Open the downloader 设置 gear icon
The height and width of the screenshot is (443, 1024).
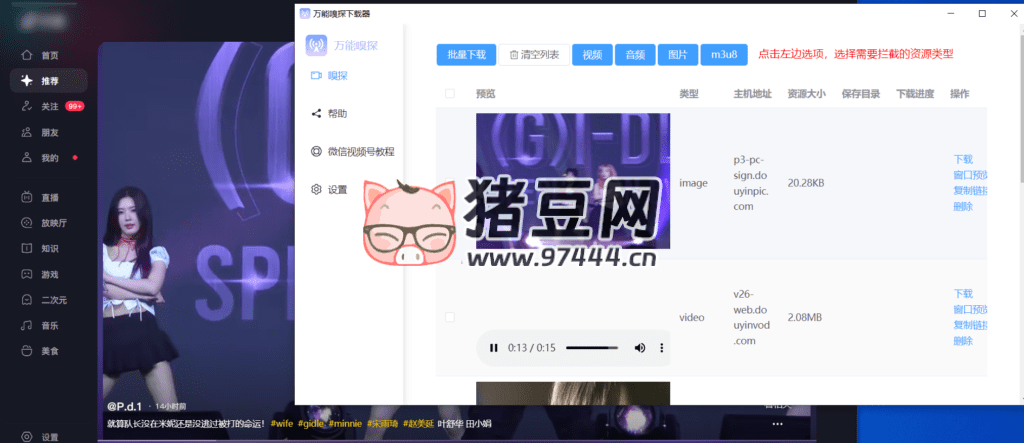(x=317, y=189)
